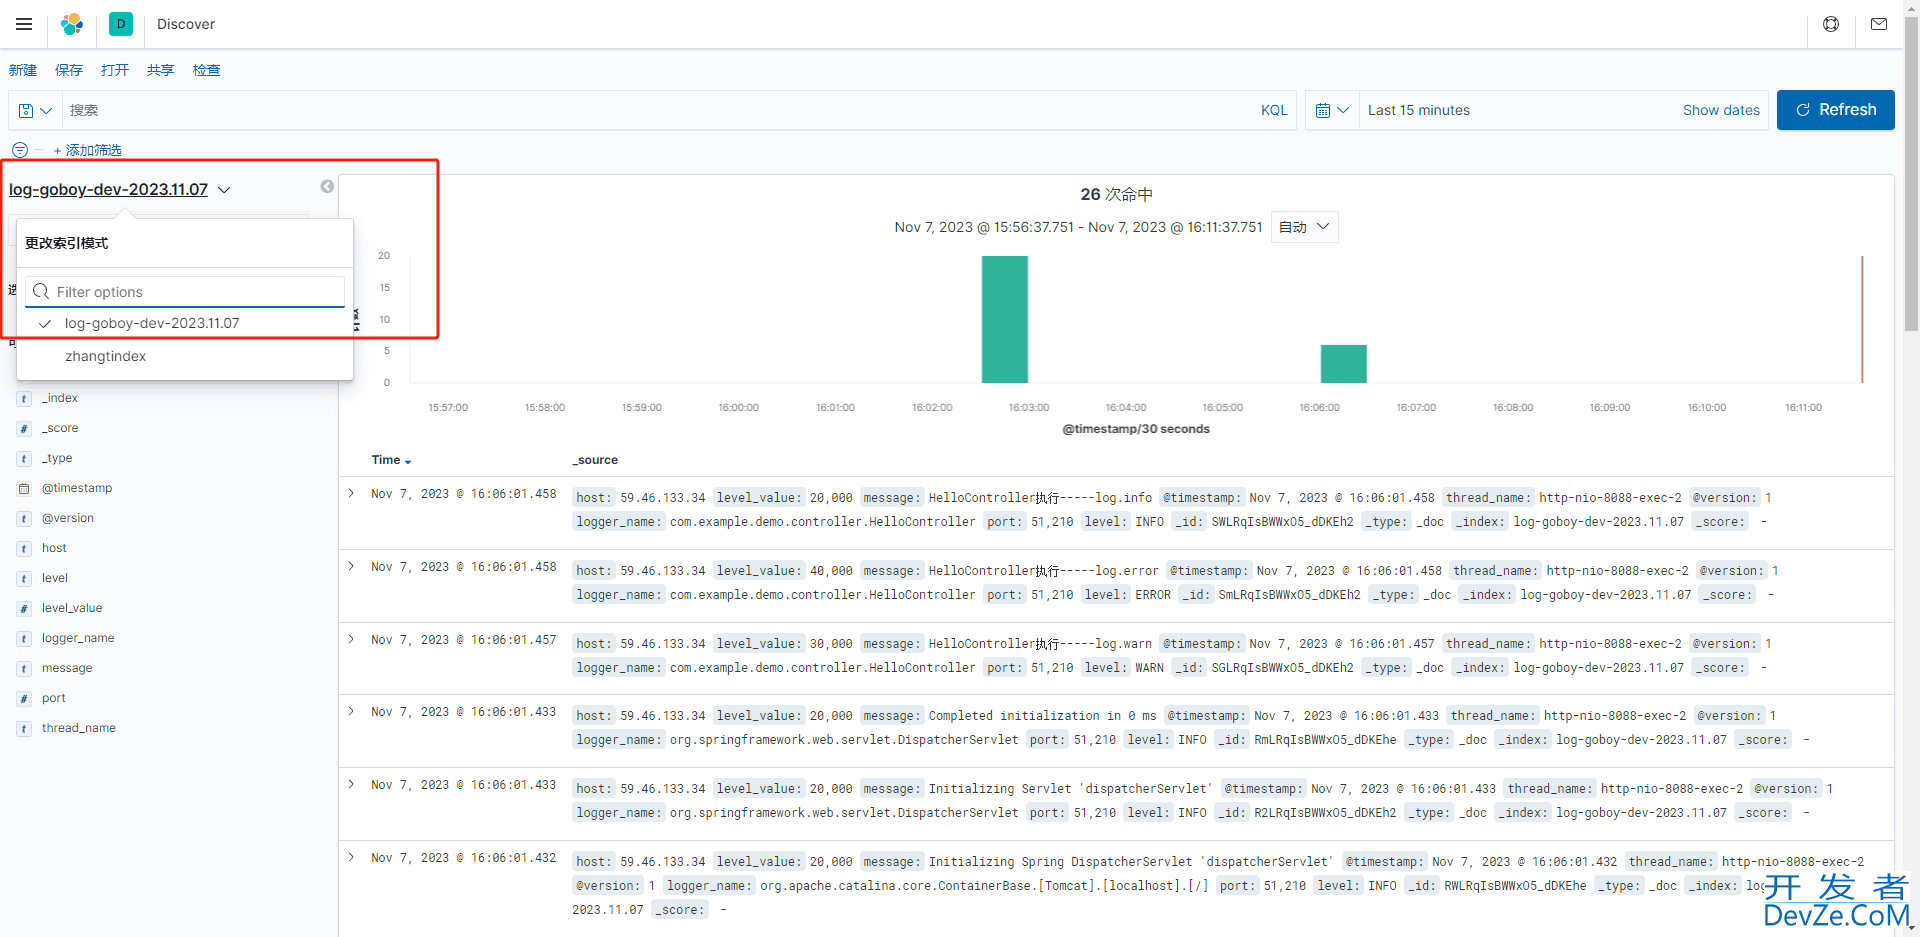Click the _index field name

[x=60, y=398]
